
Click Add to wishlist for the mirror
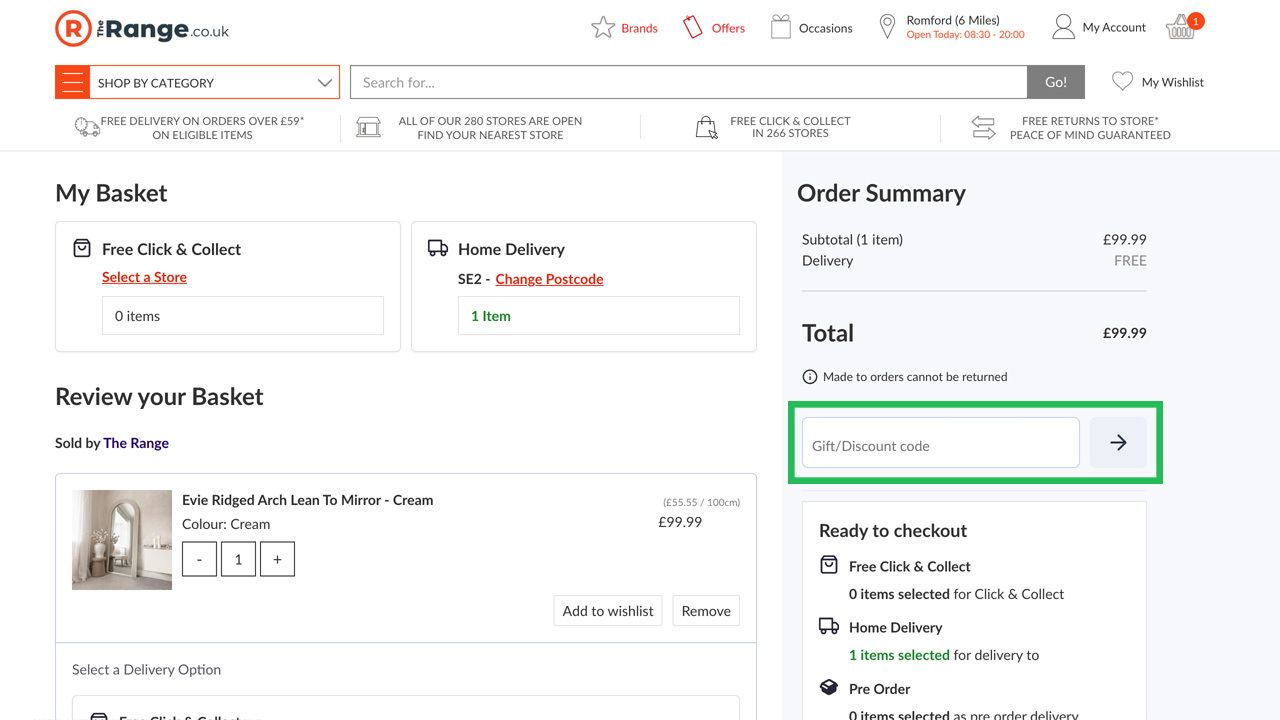pos(607,610)
